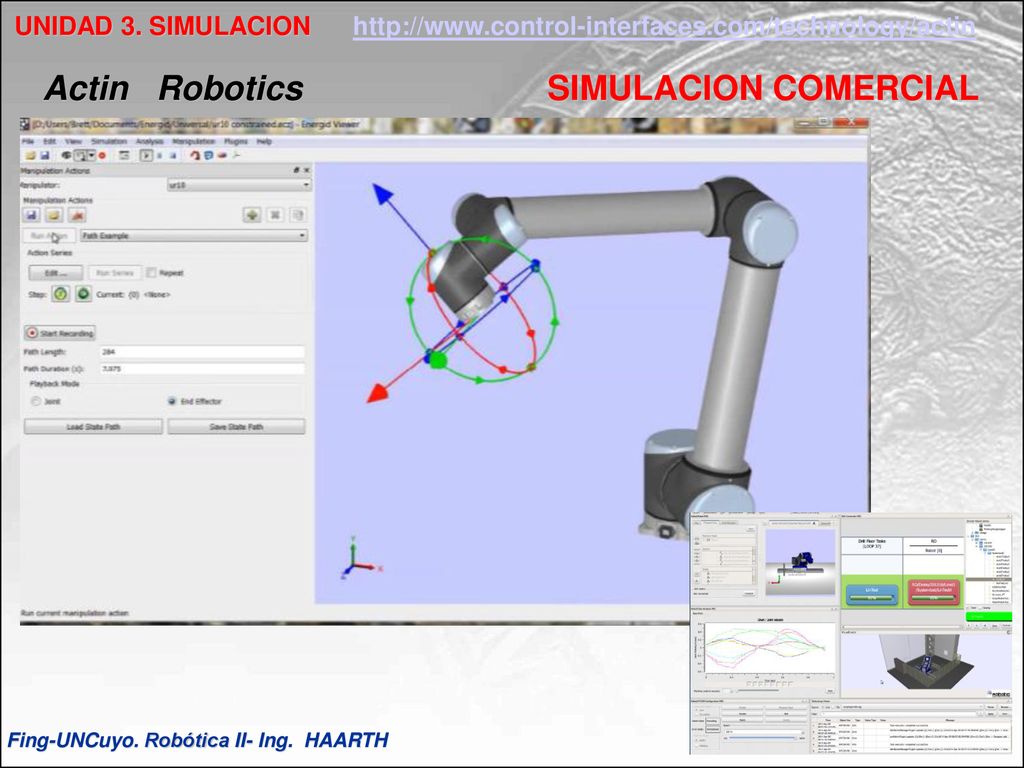Open the Simulation menu
This screenshot has height=768, width=1024.
[108, 141]
